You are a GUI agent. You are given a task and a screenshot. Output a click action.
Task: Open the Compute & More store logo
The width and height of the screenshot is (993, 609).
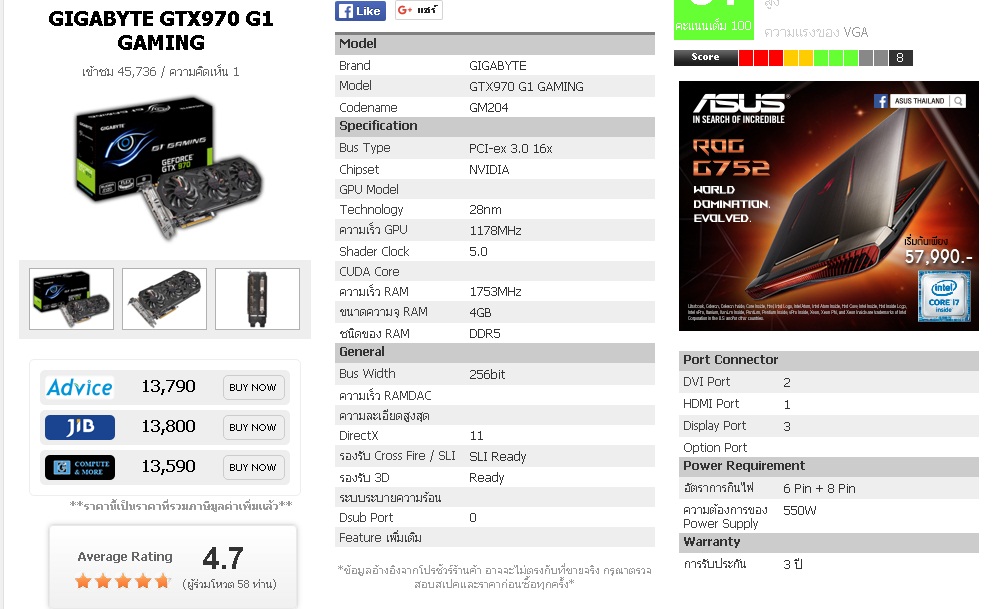(80, 467)
